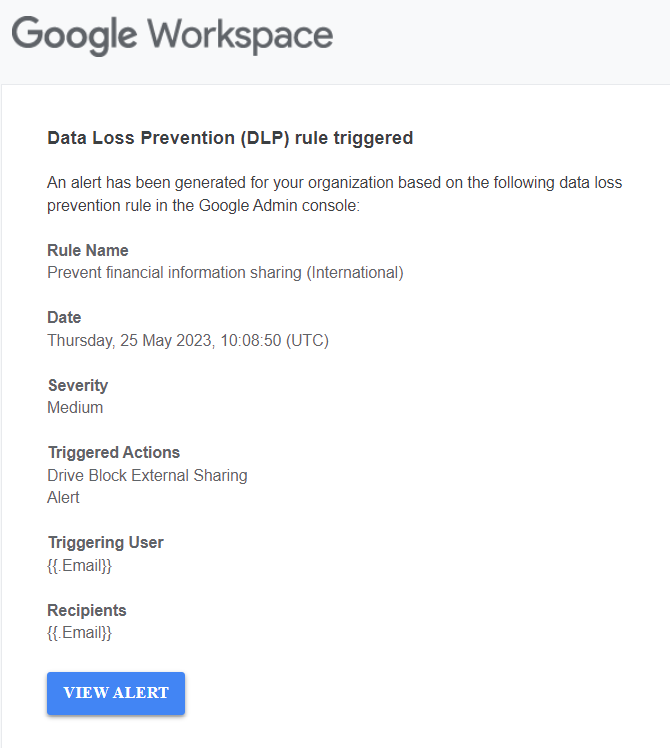Image resolution: width=670 pixels, height=748 pixels.
Task: Click the word Google in the header logo
Action: coord(74,36)
